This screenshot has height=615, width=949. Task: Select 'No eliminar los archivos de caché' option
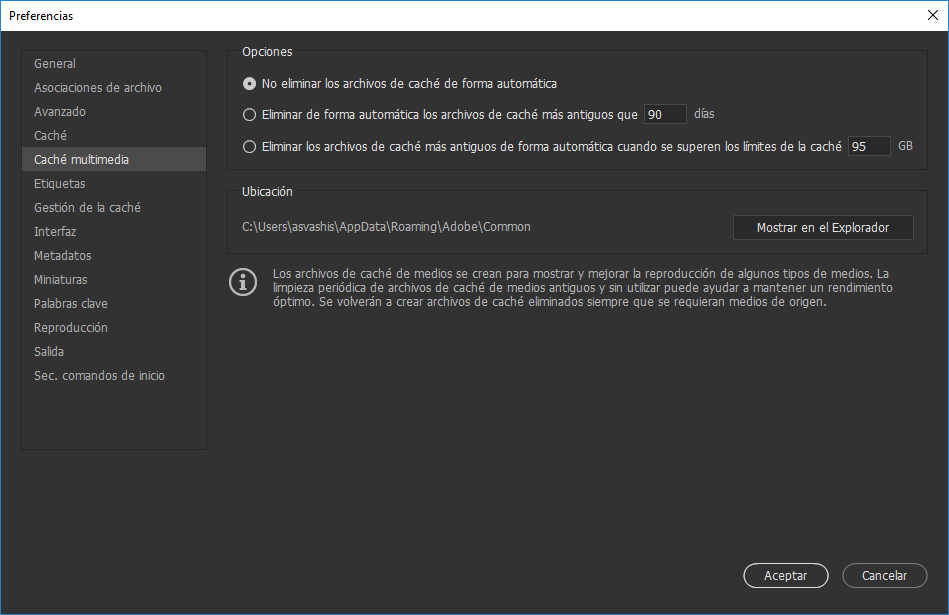pyautogui.click(x=249, y=83)
